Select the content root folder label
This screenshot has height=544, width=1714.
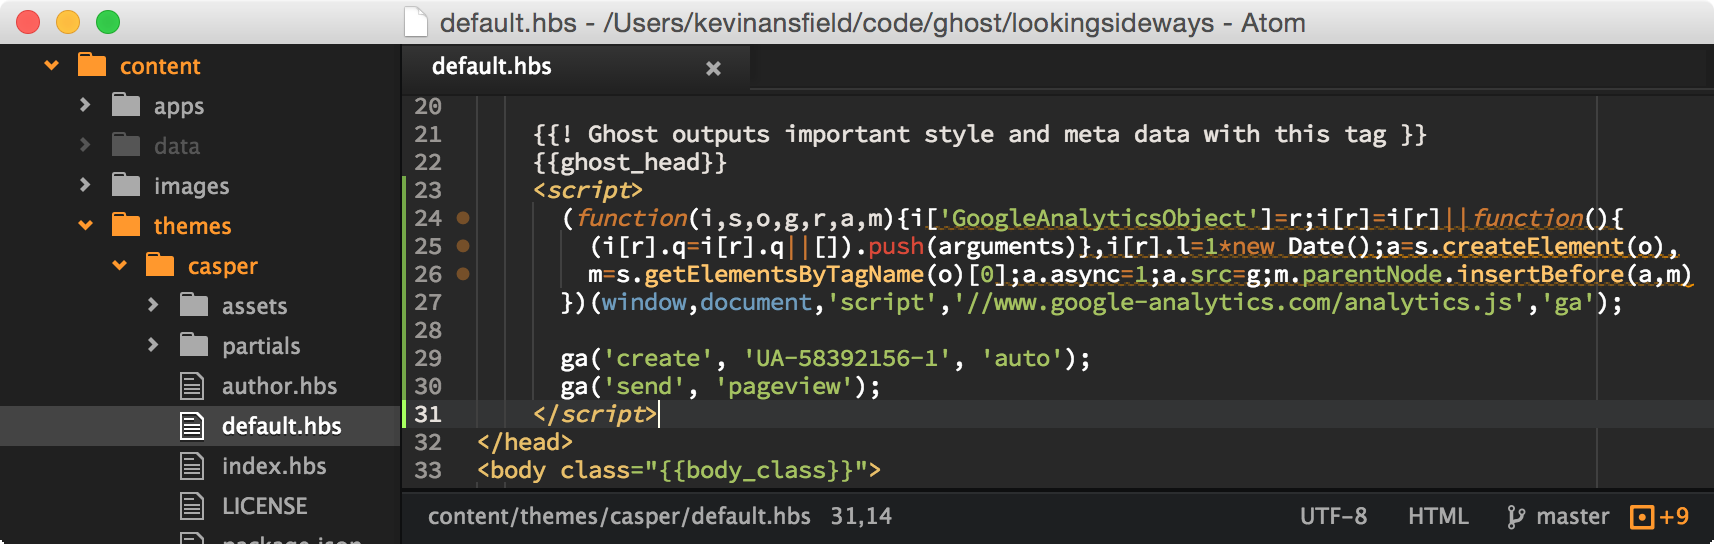click(x=160, y=66)
